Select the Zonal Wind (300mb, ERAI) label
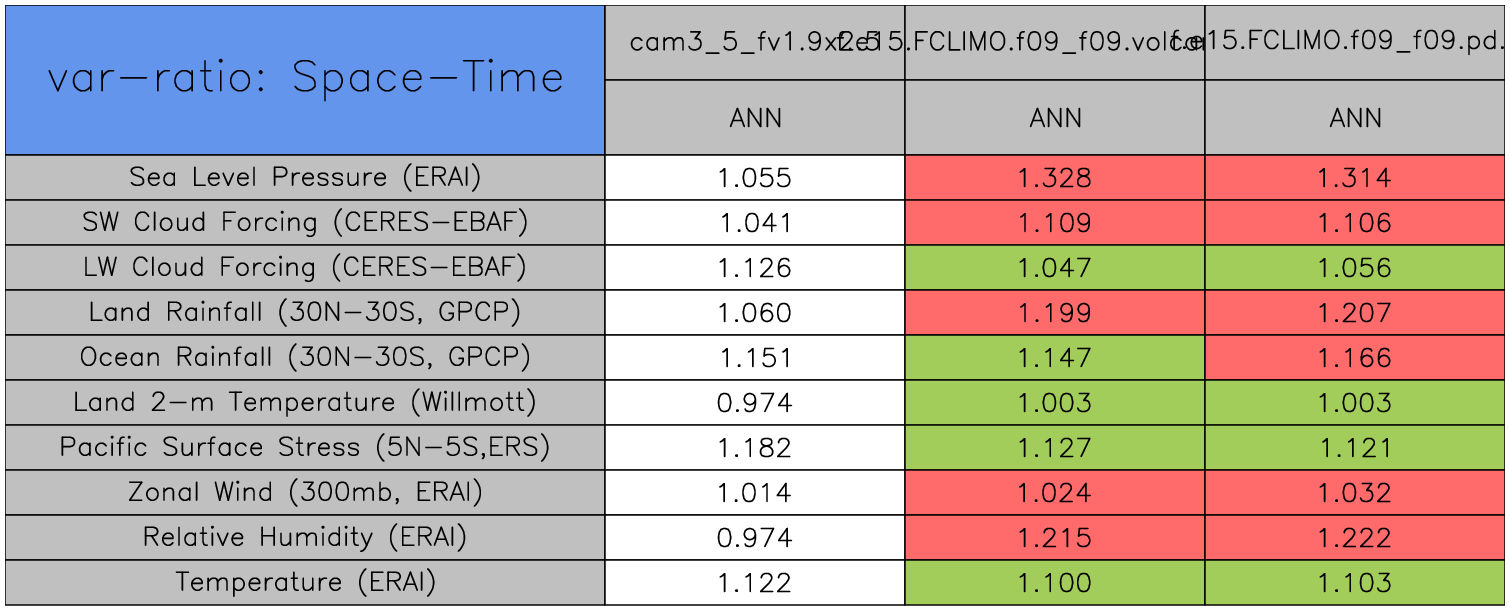1510x611 pixels. point(305,492)
